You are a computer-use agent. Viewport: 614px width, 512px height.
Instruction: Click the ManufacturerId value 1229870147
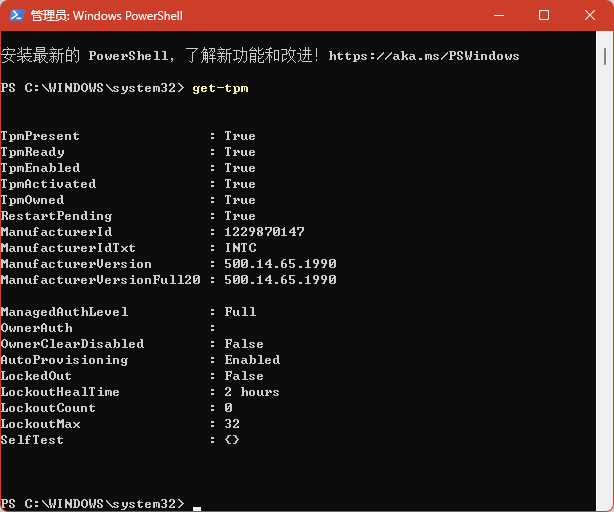point(264,232)
